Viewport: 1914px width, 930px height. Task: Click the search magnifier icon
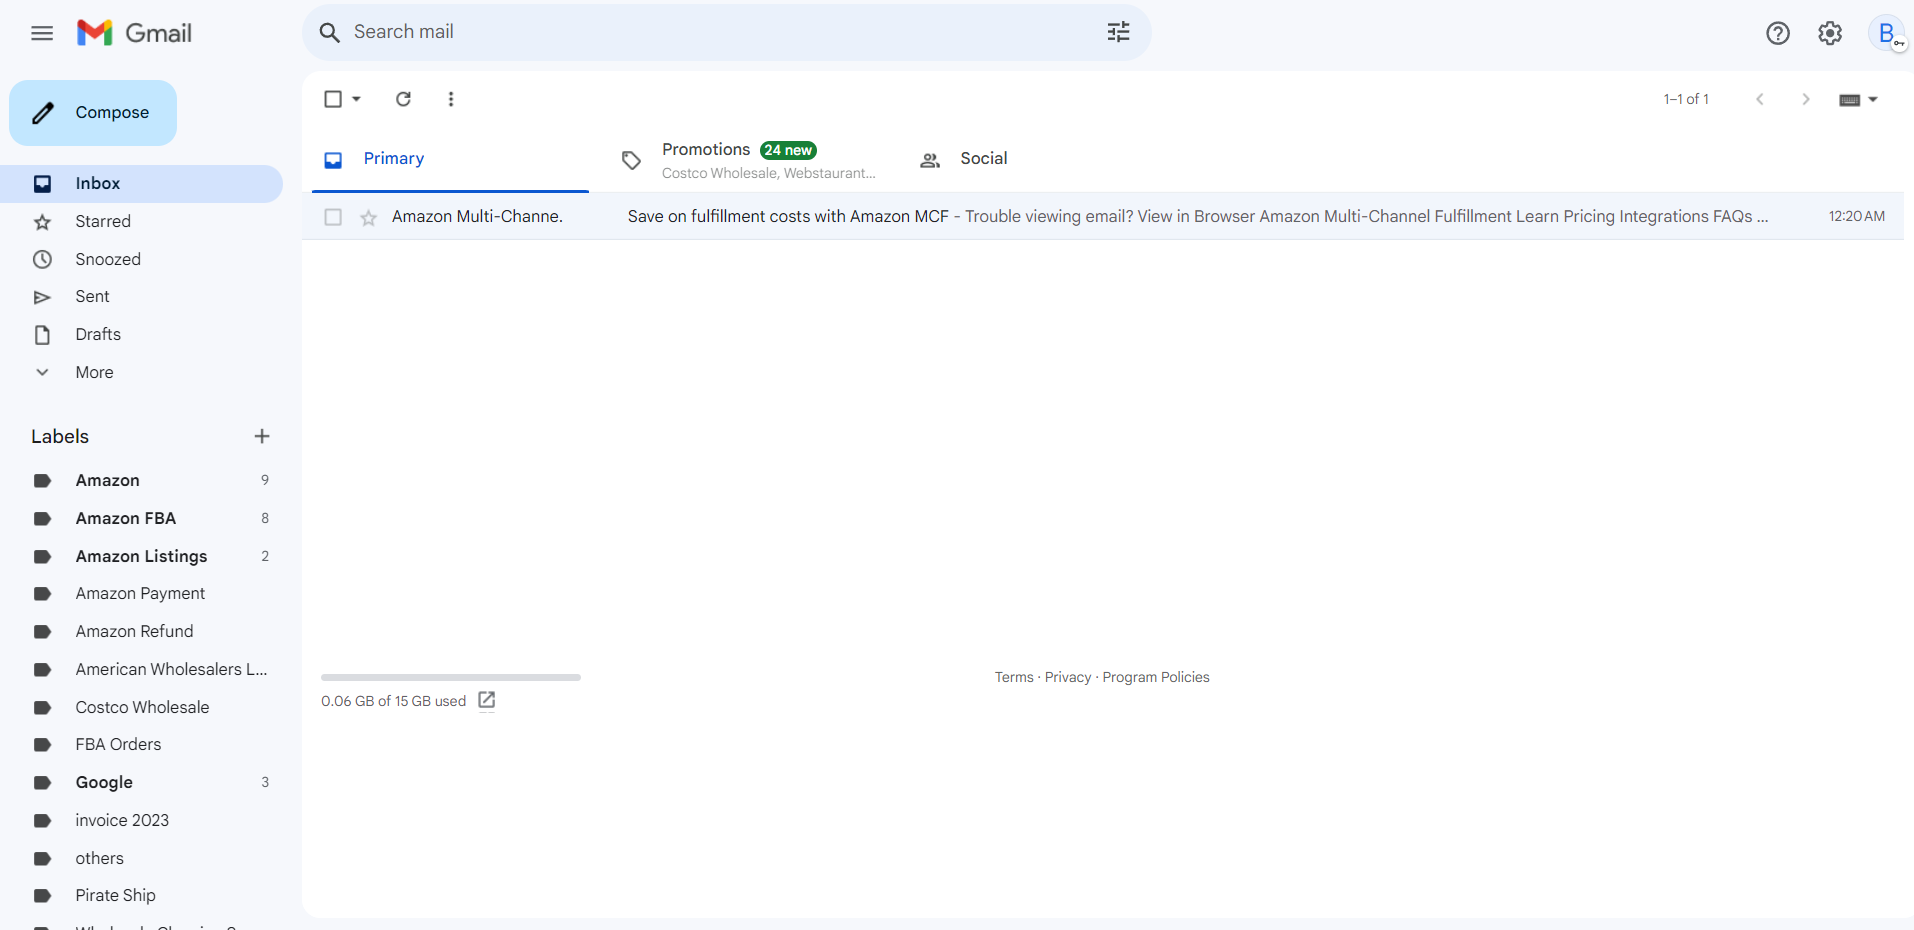coord(329,32)
